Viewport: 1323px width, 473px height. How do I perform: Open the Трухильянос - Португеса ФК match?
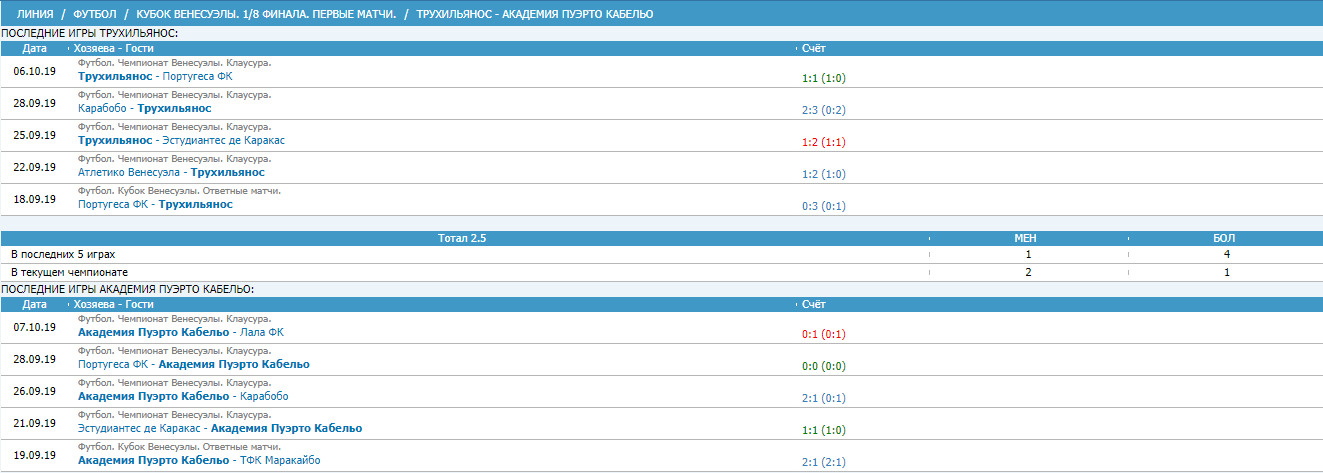coord(155,76)
